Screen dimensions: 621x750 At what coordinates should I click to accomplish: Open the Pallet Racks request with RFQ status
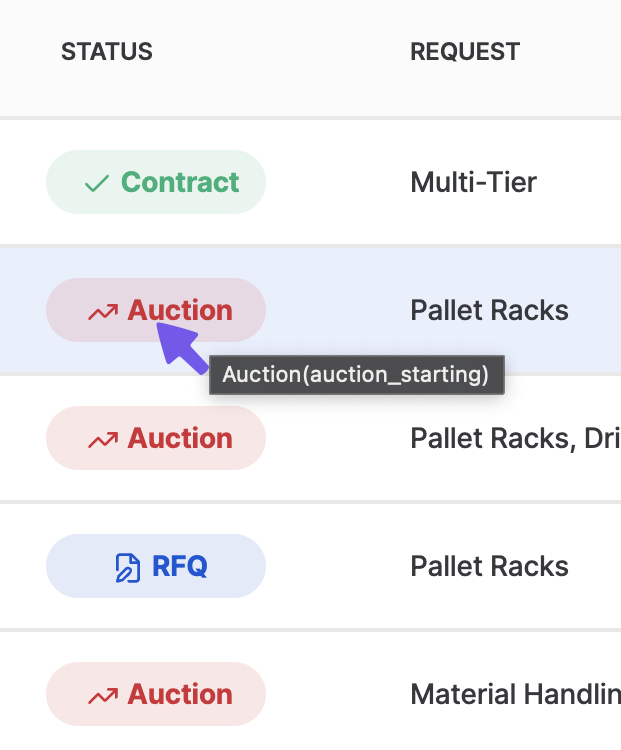pos(489,566)
